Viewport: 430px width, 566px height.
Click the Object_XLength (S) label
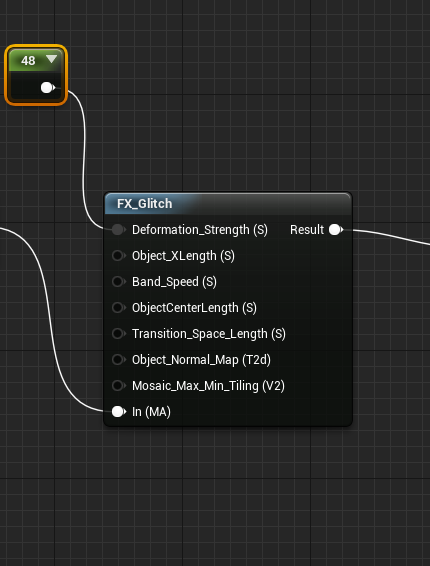(183, 256)
